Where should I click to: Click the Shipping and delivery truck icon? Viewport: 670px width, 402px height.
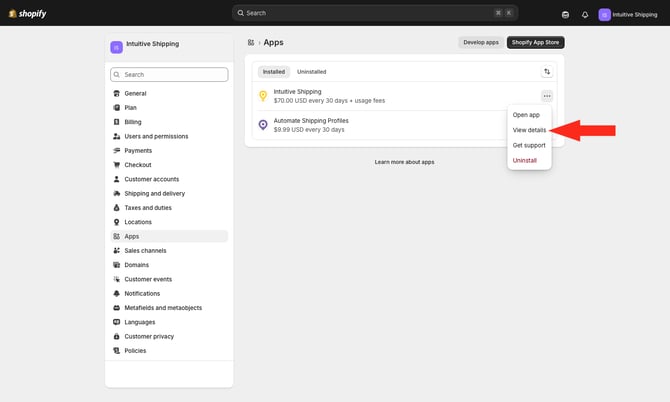tap(116, 194)
